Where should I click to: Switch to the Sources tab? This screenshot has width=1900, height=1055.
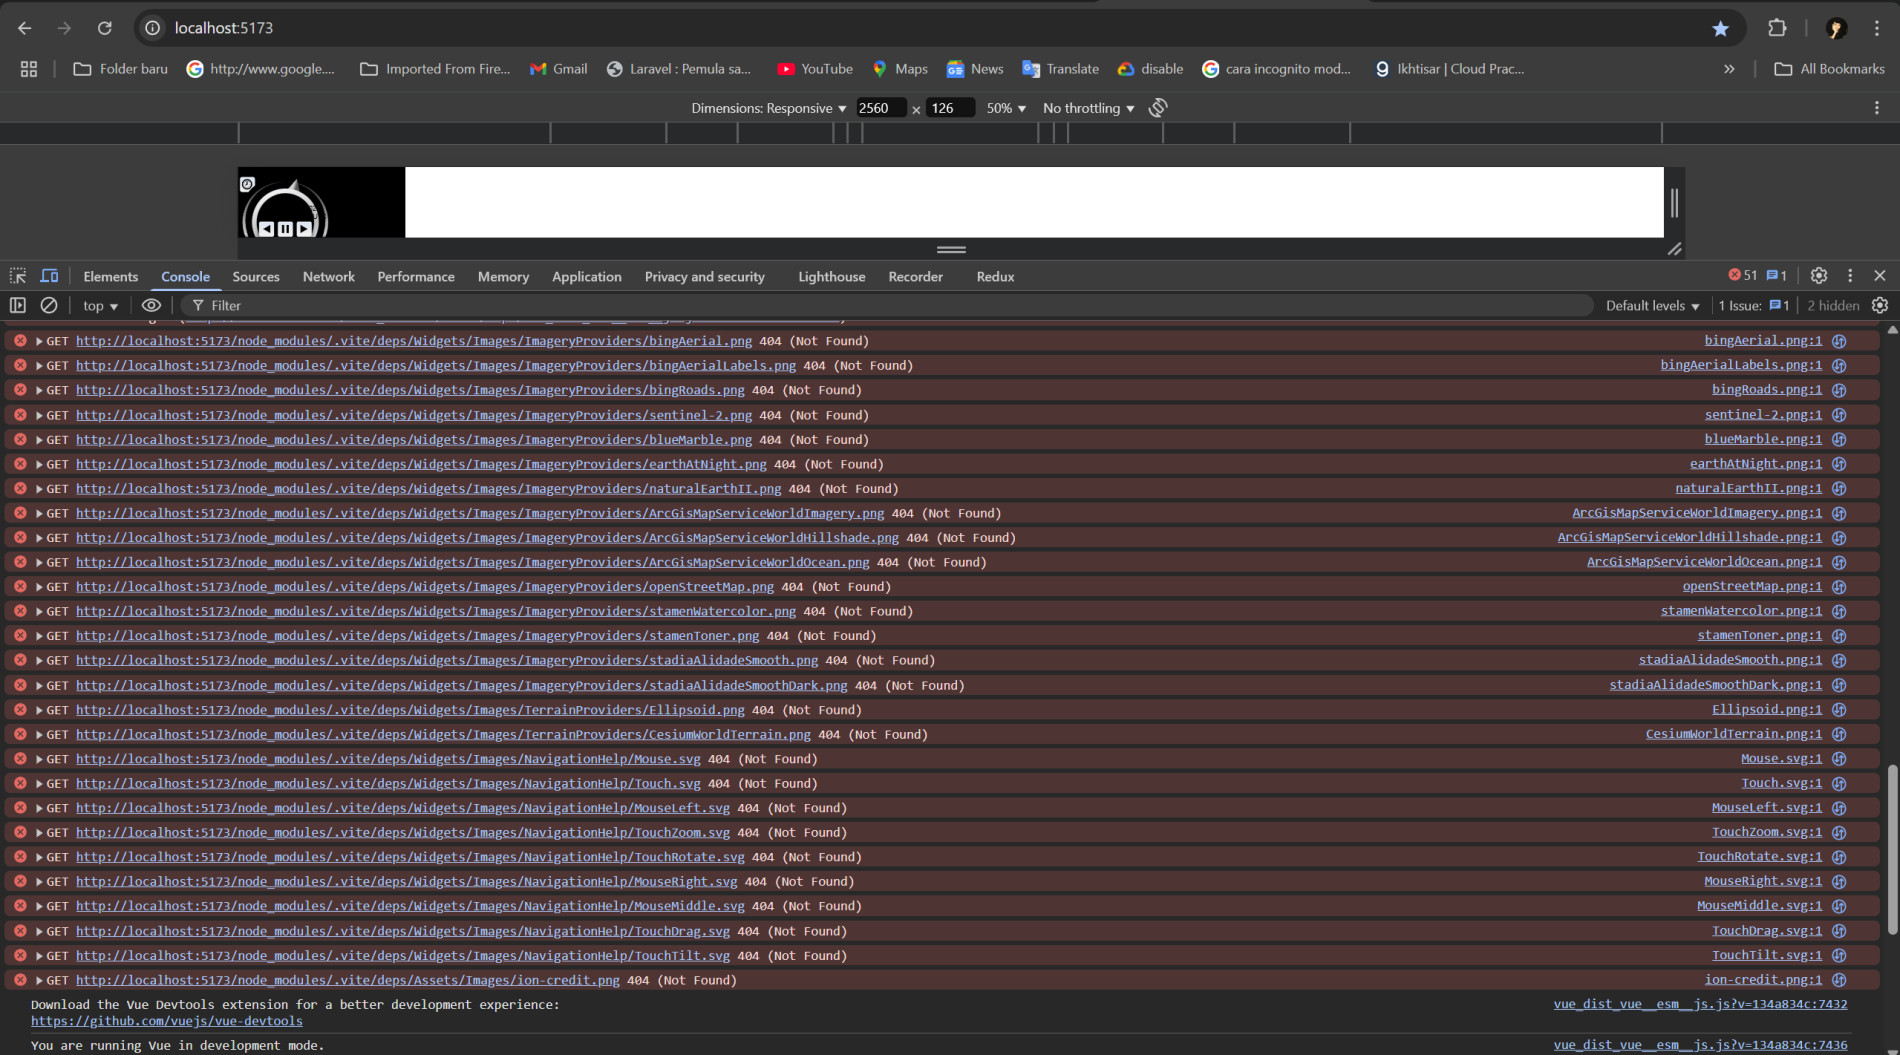click(256, 276)
